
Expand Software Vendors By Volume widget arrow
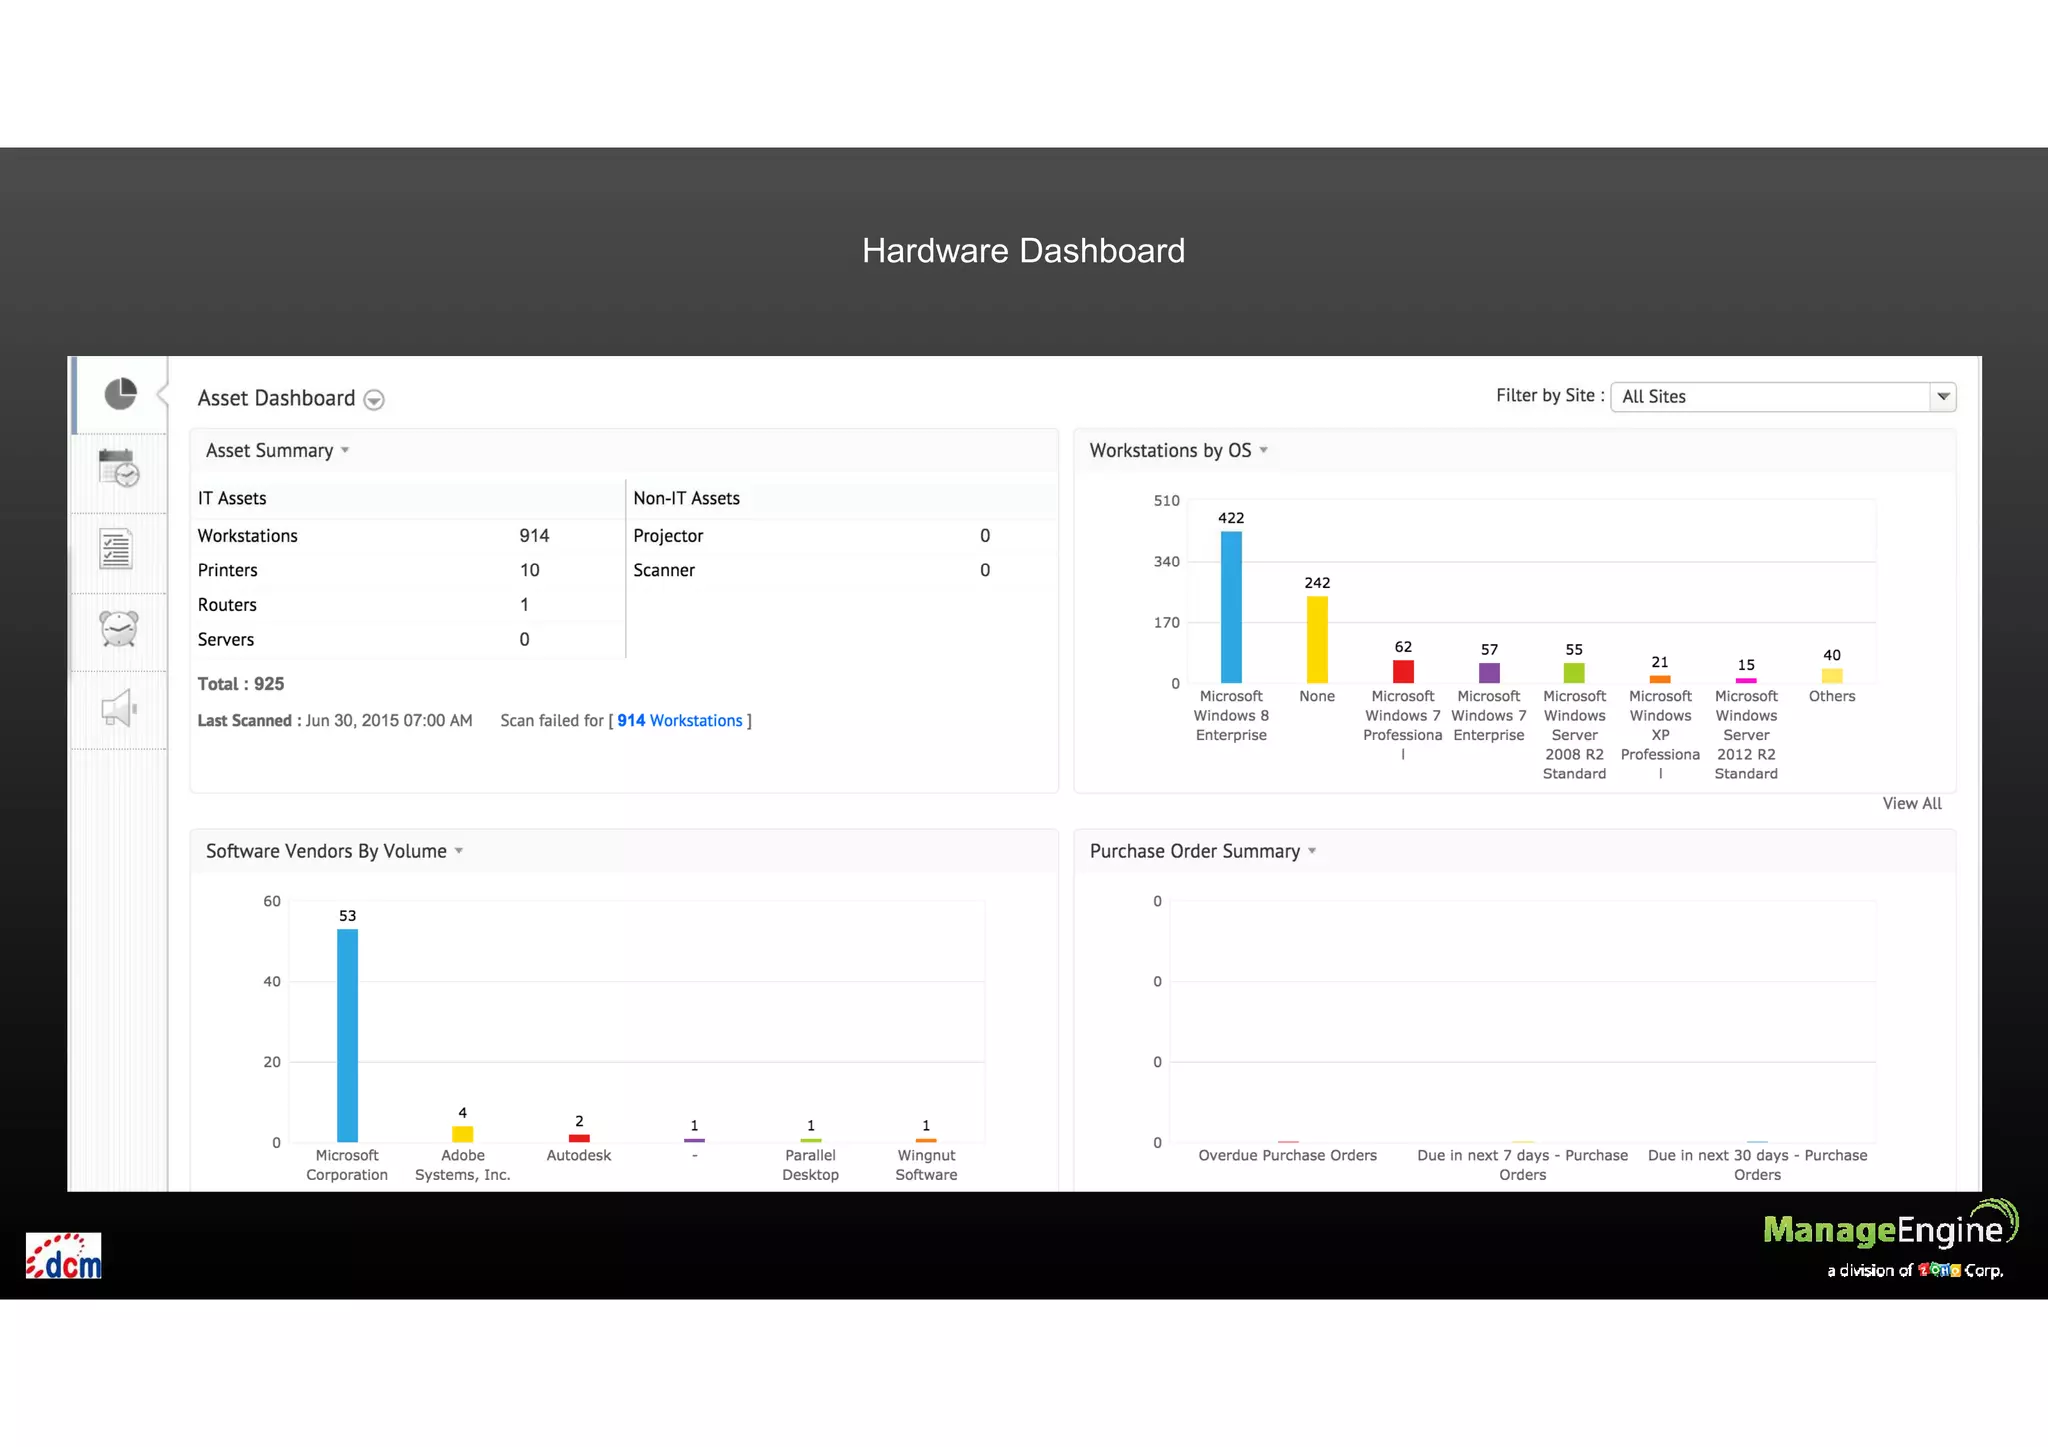(x=459, y=852)
